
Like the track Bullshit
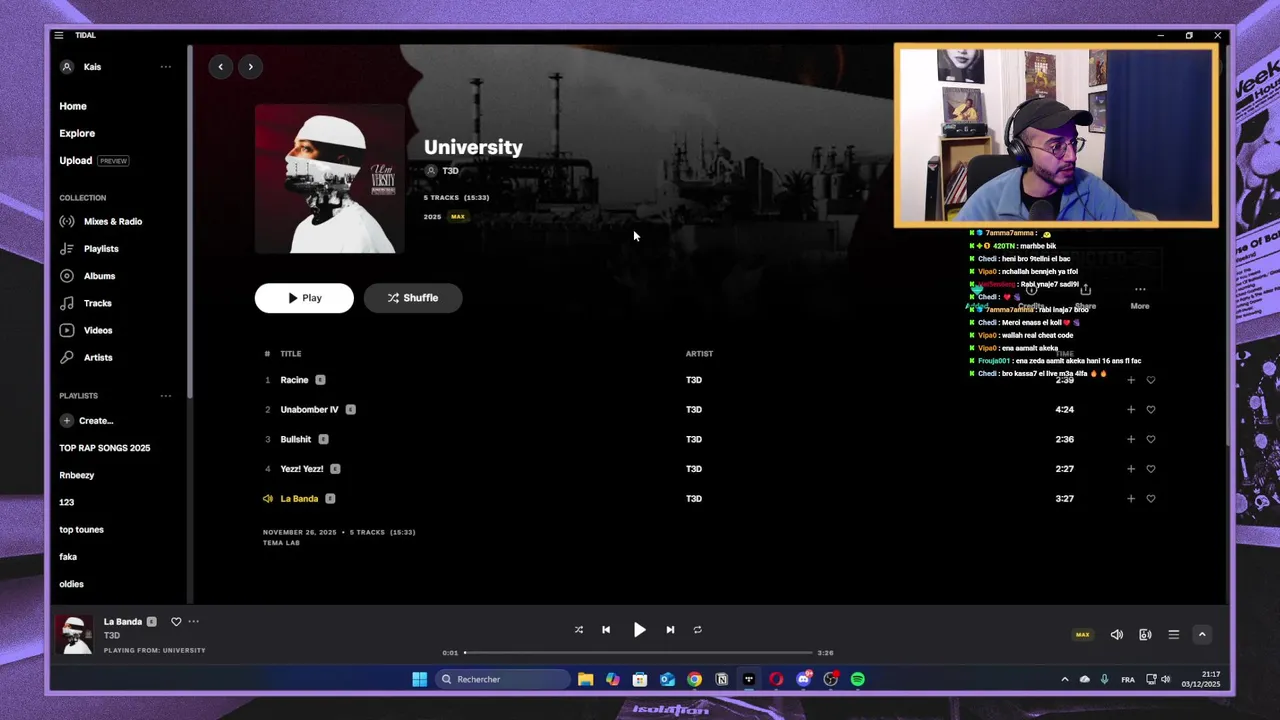(1151, 439)
